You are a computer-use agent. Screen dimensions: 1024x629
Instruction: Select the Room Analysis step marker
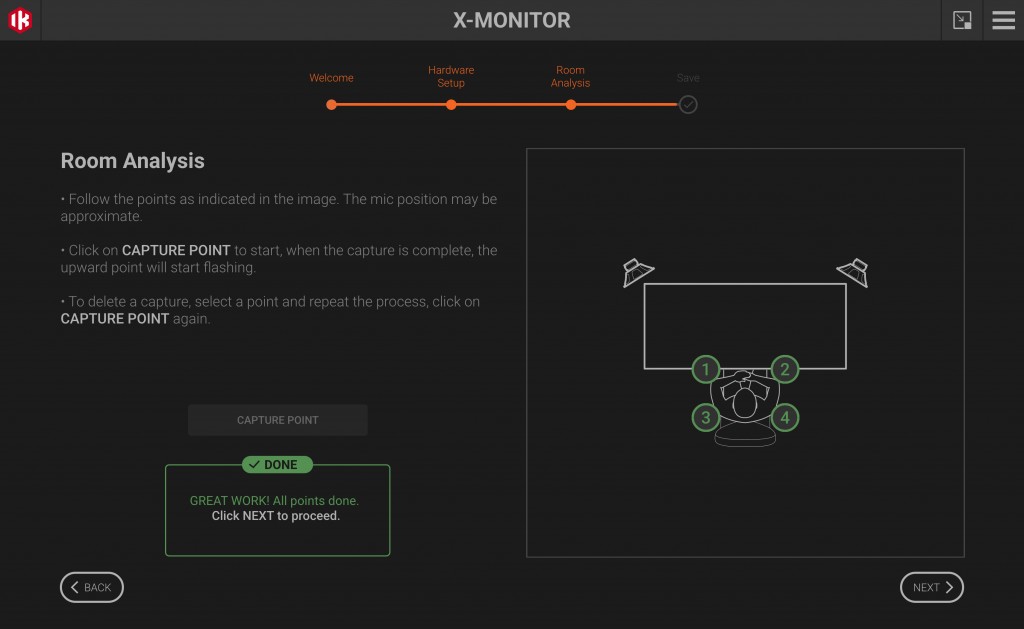point(570,104)
